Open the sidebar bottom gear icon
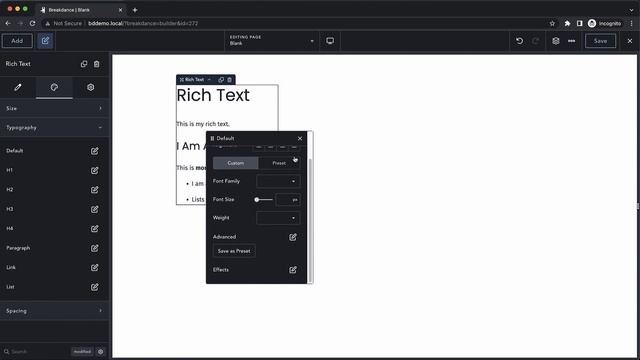 [x=100, y=351]
